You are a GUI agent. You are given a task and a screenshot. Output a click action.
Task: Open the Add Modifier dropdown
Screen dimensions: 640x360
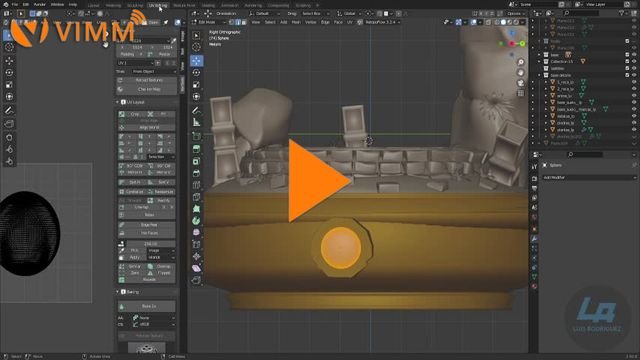tap(589, 178)
